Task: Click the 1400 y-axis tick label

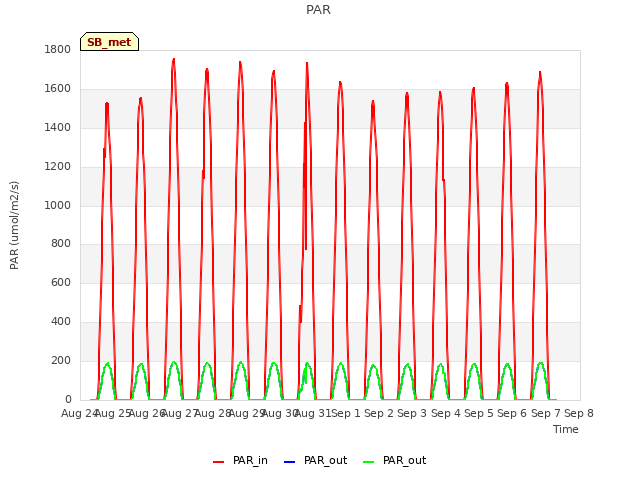Action: tap(58, 128)
